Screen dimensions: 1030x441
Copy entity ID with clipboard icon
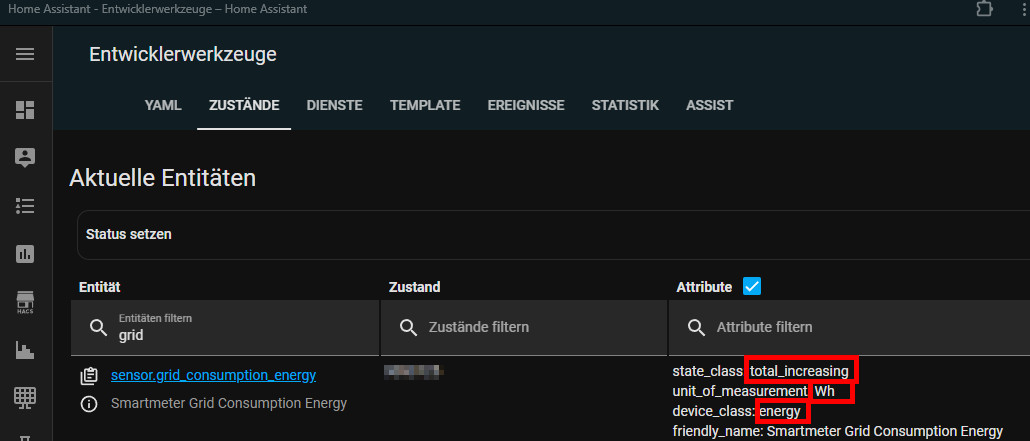[x=89, y=376]
